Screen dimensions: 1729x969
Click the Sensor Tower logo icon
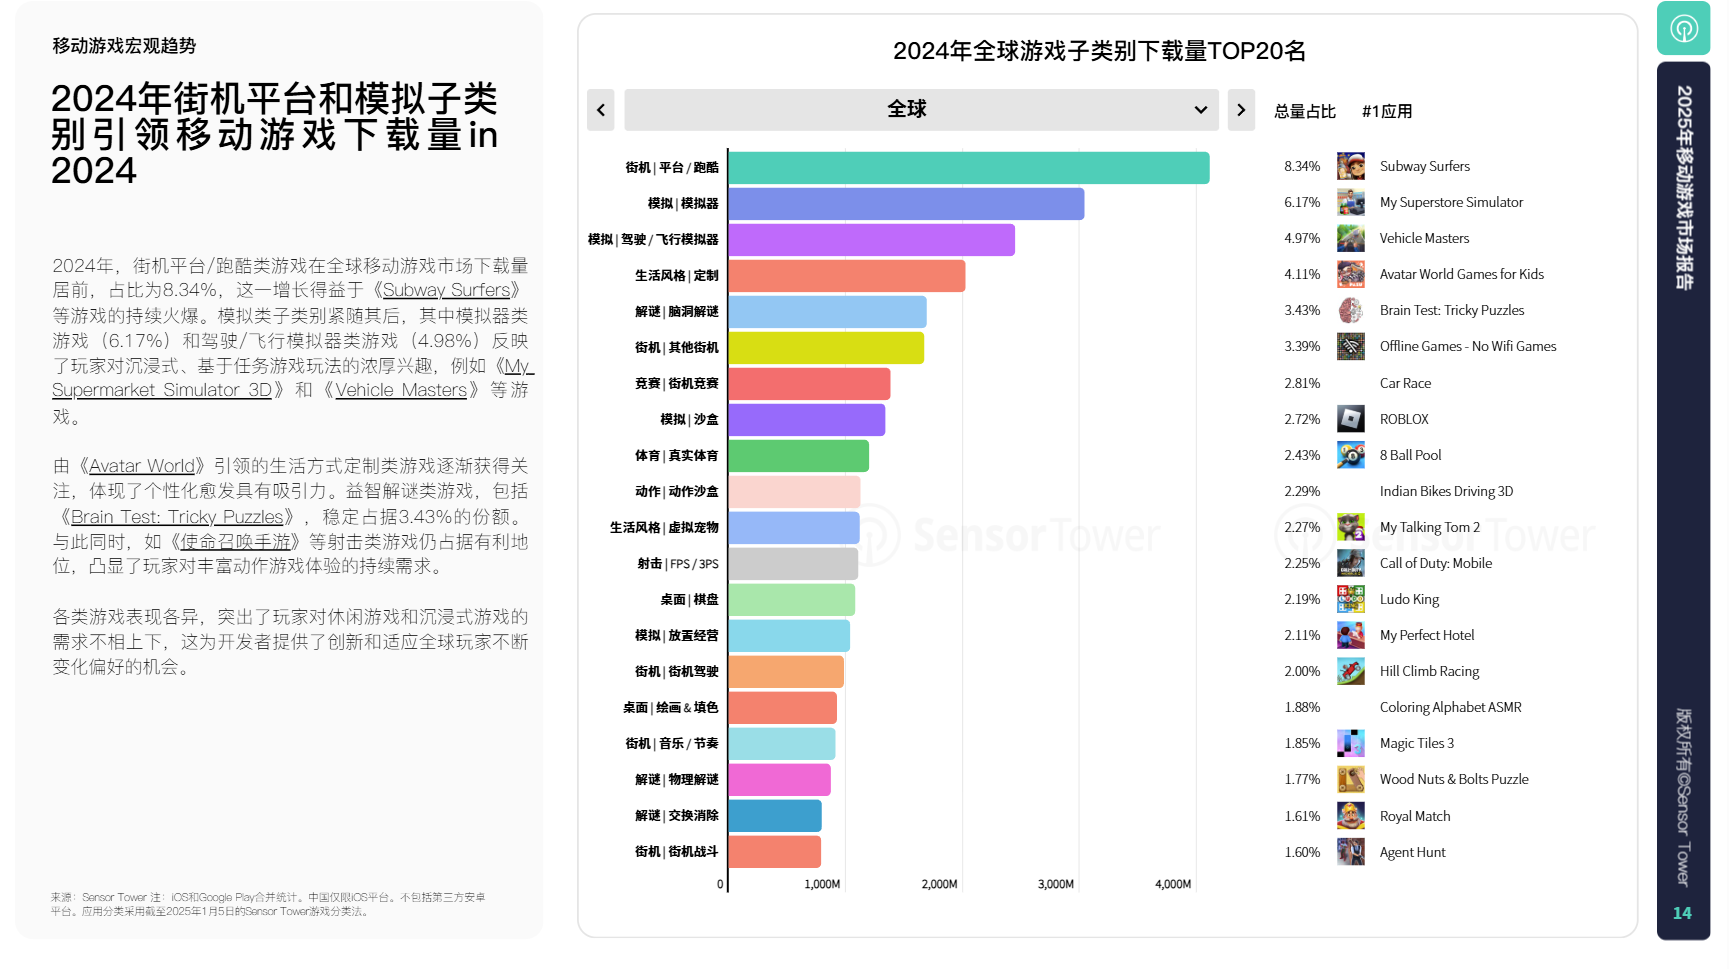(x=1683, y=29)
